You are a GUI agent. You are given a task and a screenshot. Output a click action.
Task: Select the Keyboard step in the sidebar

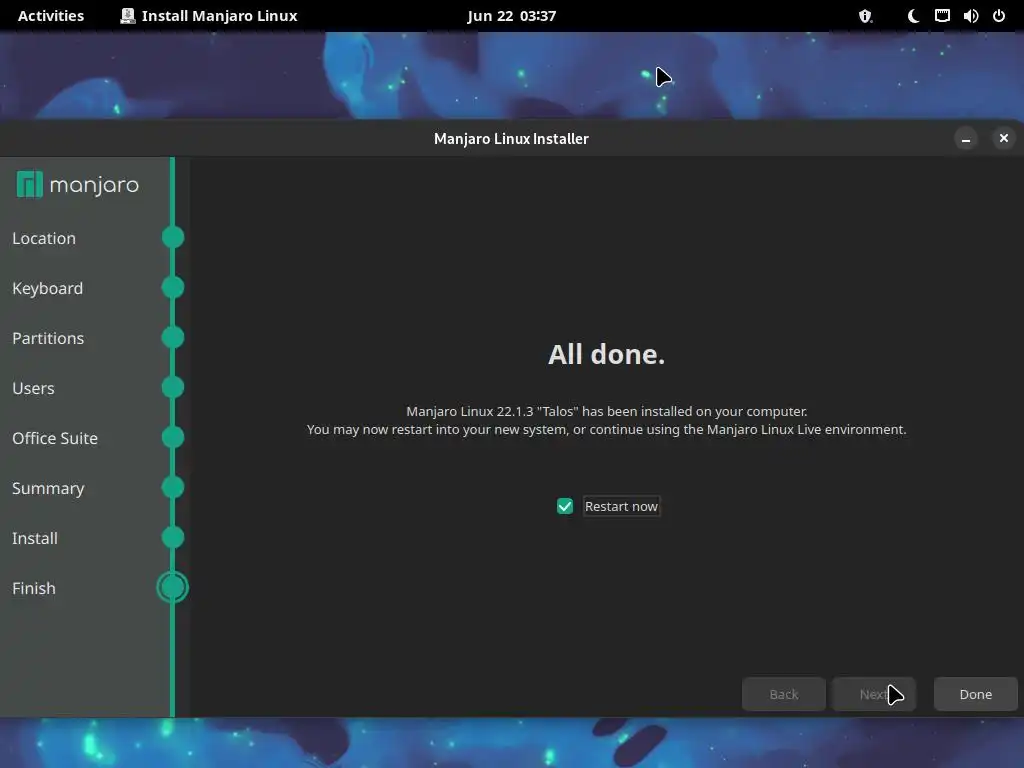[48, 288]
